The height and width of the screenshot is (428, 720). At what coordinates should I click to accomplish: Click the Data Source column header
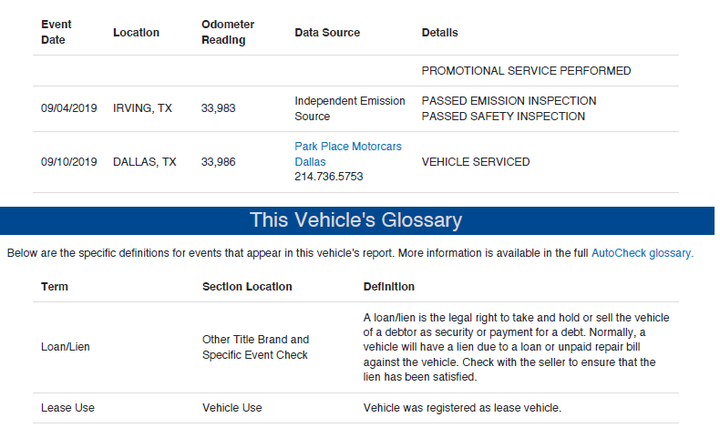(327, 33)
